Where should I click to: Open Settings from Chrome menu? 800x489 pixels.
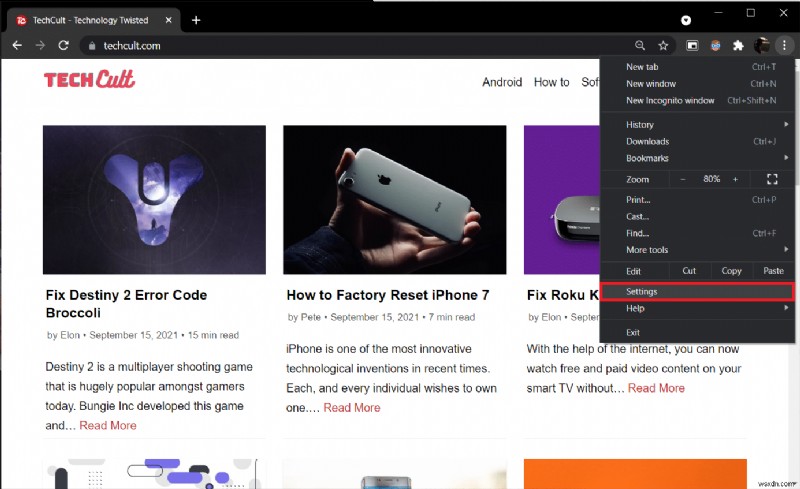coord(697,291)
